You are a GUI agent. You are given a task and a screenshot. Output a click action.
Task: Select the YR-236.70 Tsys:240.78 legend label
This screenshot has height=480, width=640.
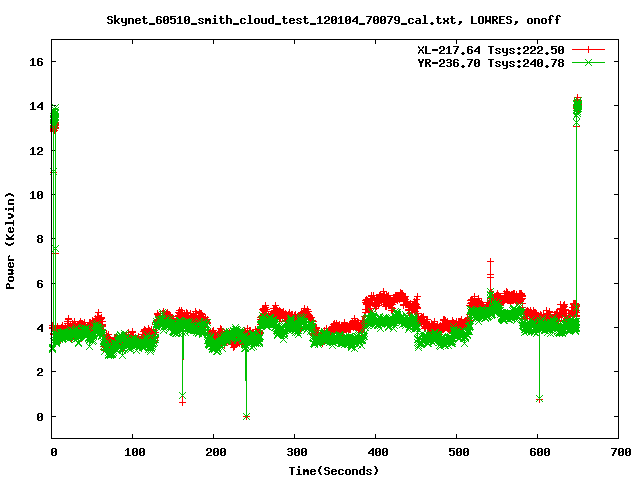(491, 63)
